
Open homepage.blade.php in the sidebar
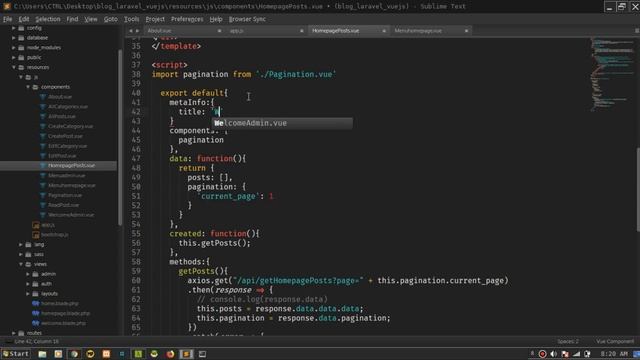66,313
